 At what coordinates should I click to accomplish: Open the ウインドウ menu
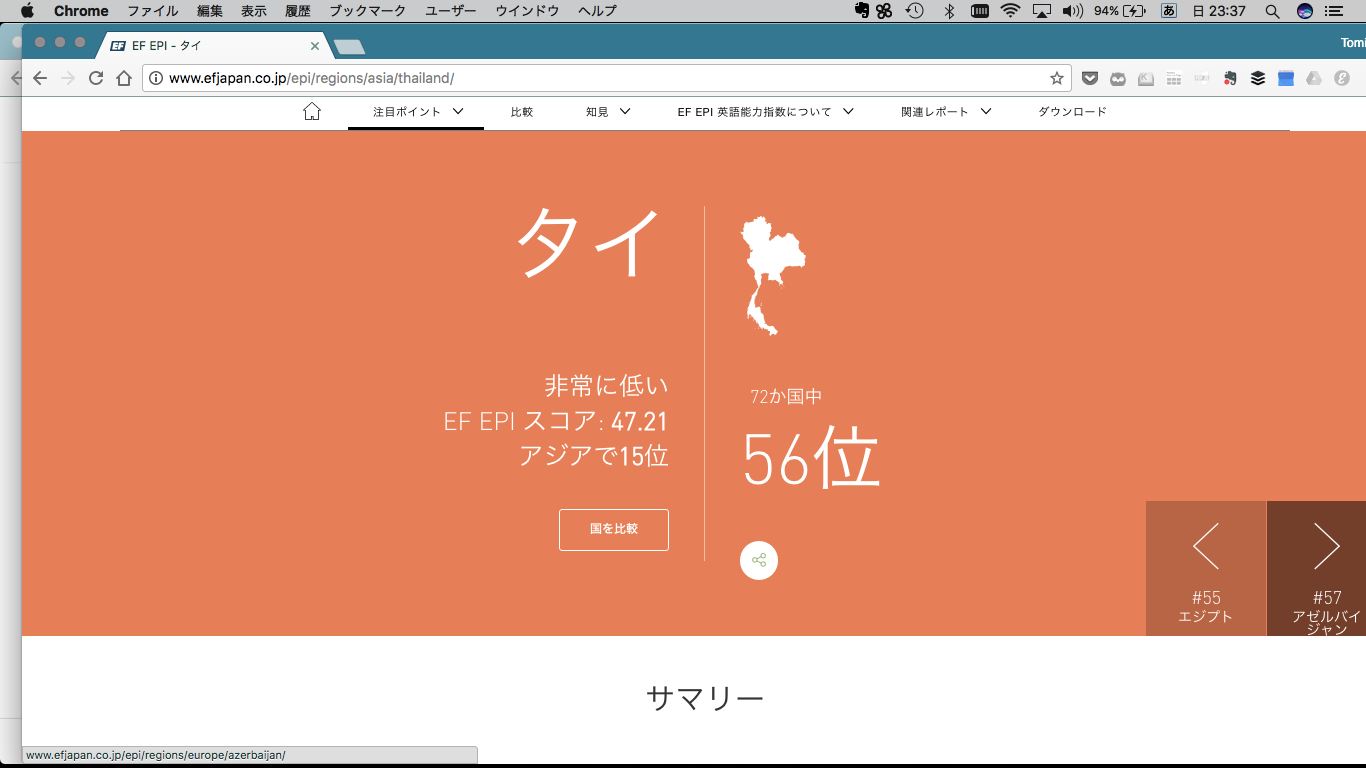coord(527,11)
